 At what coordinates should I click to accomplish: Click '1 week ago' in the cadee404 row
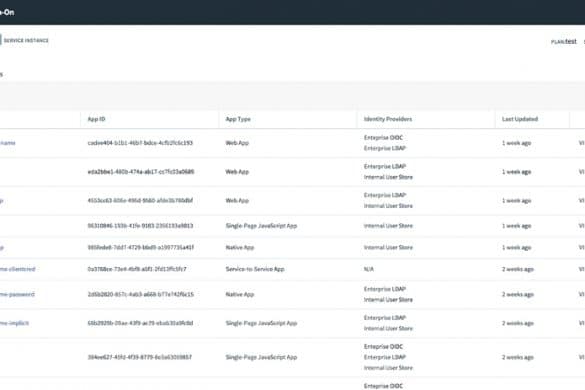[516, 143]
